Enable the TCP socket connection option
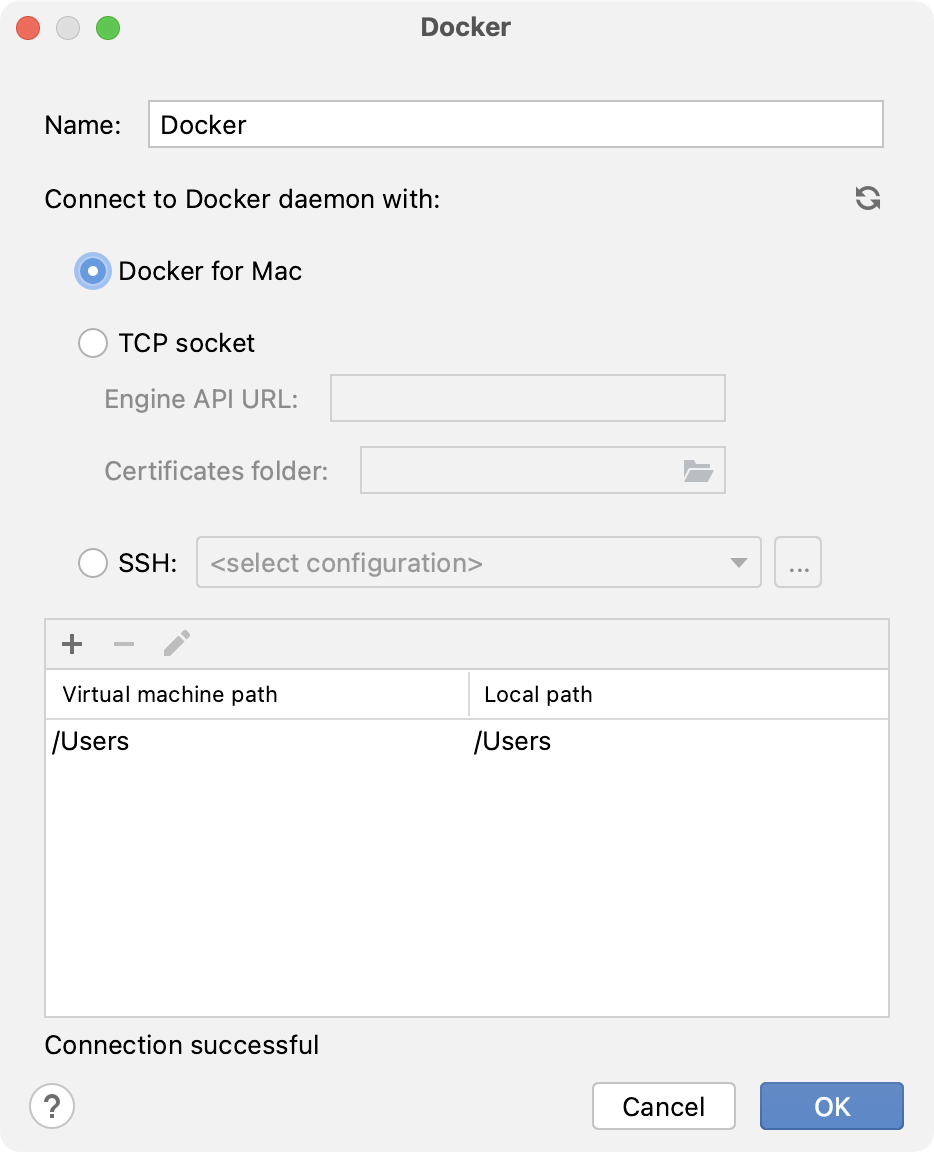This screenshot has height=1152, width=934. coord(92,343)
